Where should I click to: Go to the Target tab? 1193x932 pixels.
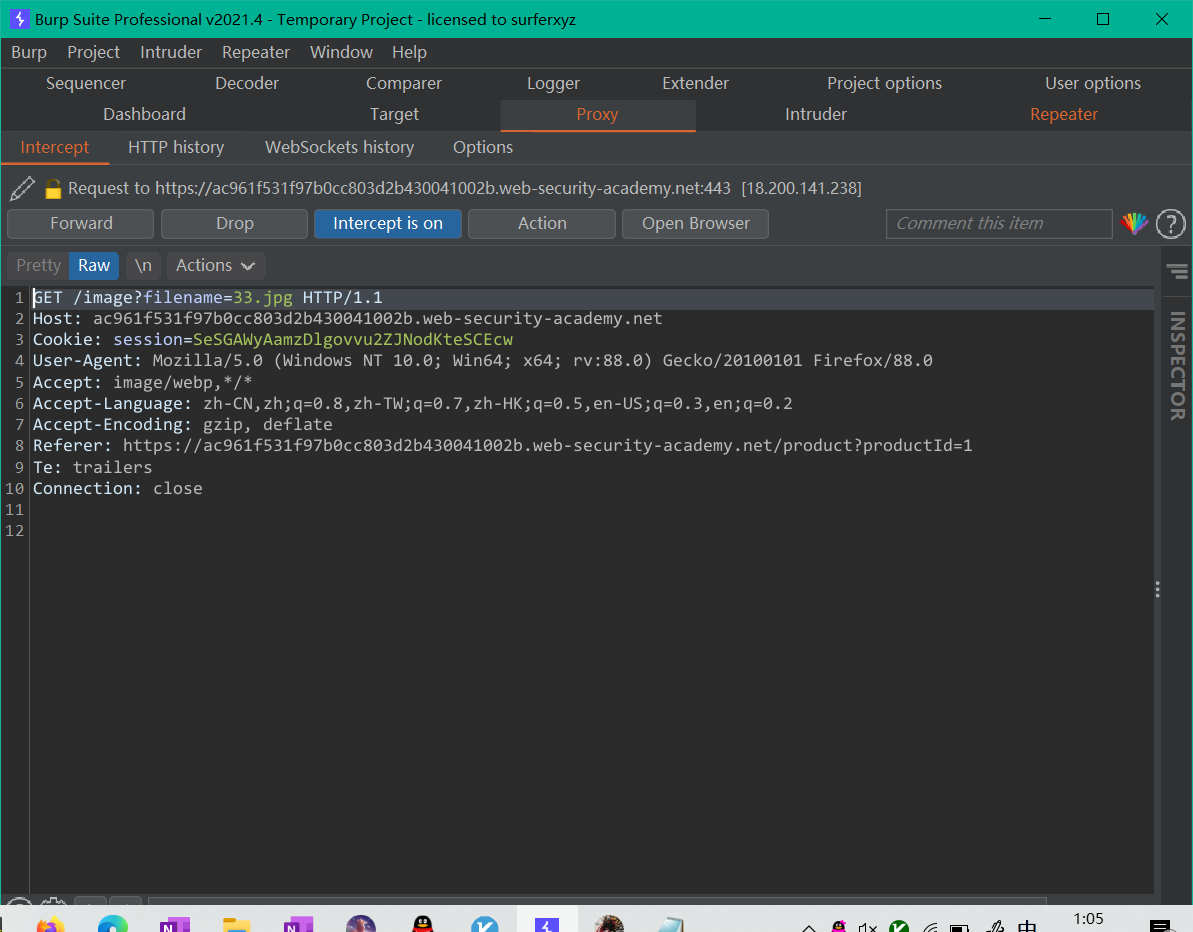click(394, 115)
